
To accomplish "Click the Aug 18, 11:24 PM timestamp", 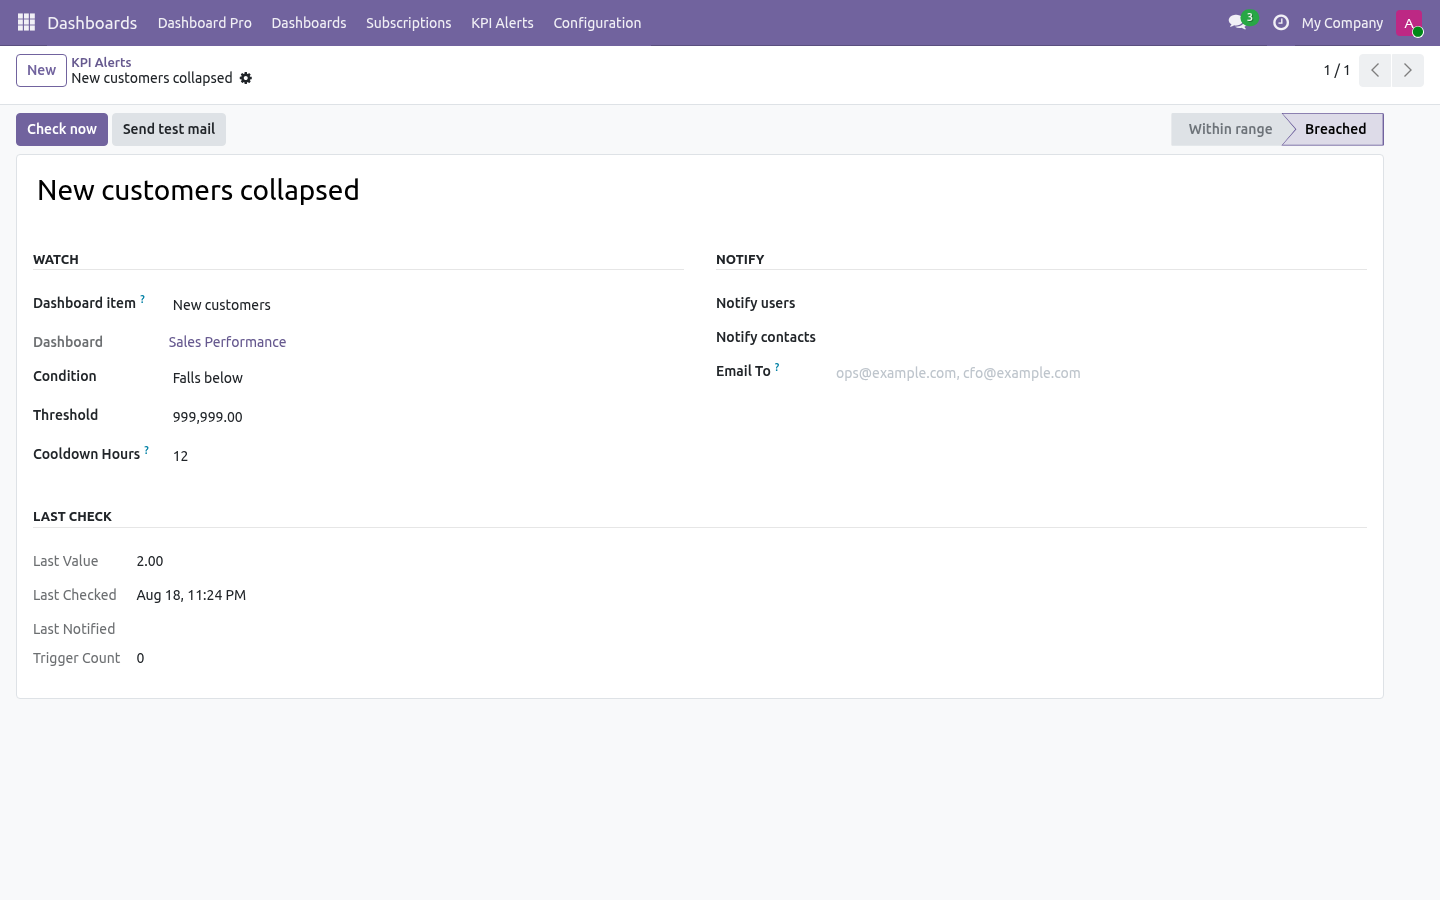I will pos(191,595).
